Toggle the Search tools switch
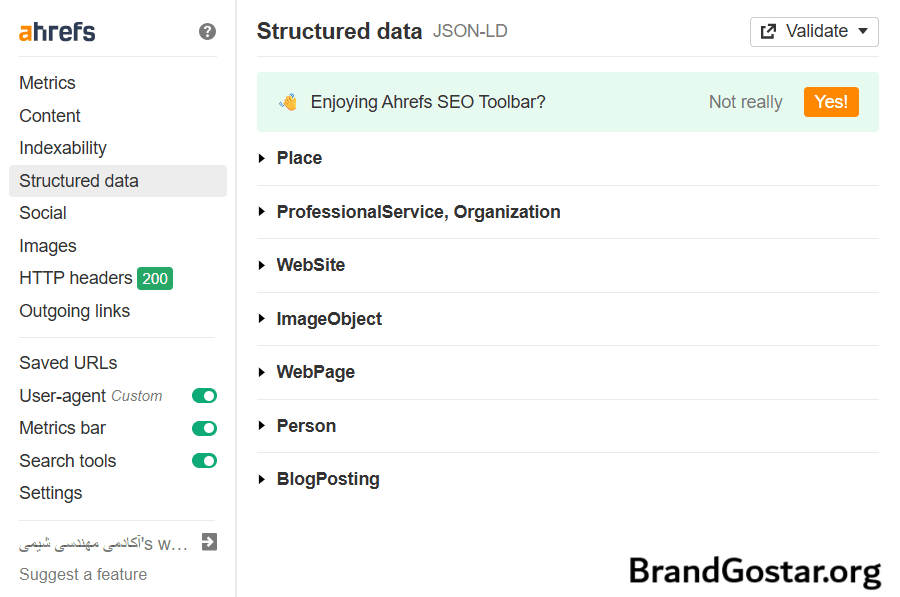This screenshot has width=900, height=597. coord(204,460)
